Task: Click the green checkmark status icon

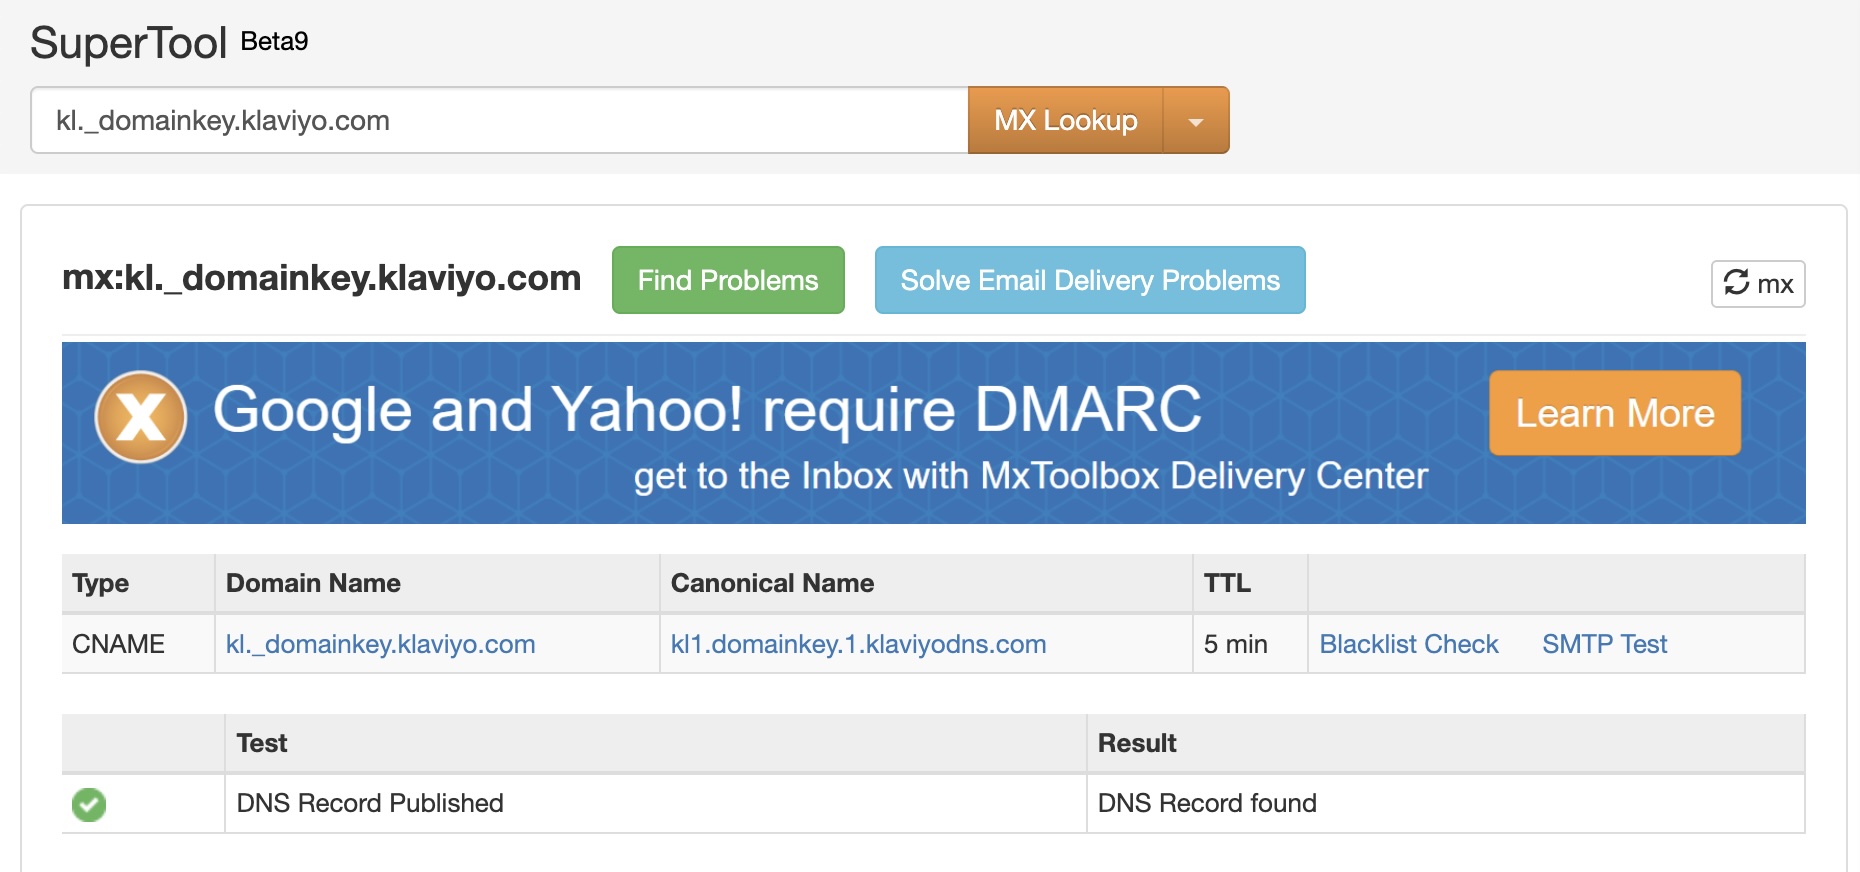Action: [89, 804]
